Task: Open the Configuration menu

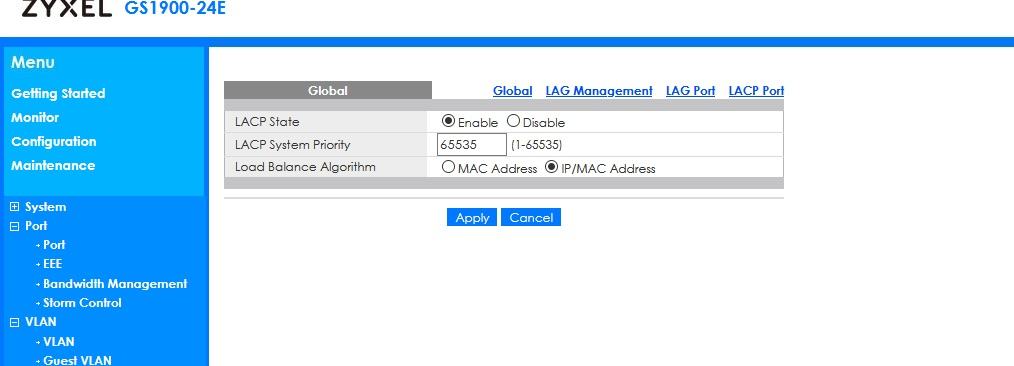Action: pos(54,142)
